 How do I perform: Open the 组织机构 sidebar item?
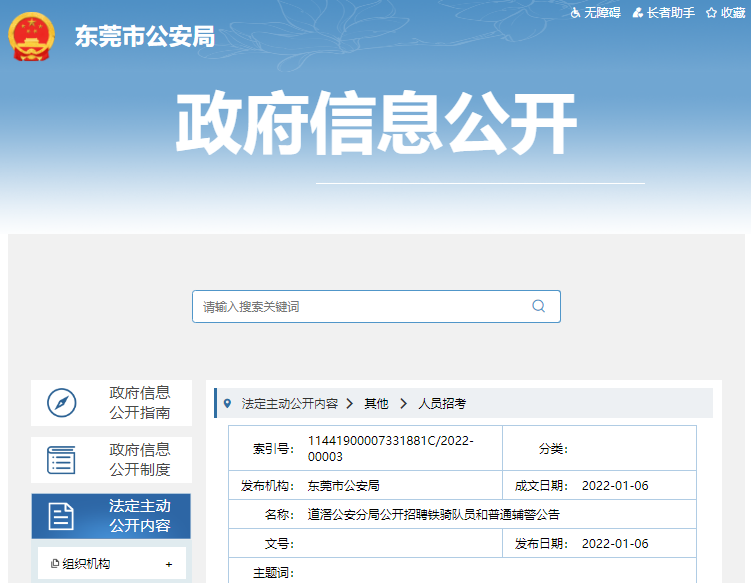(86, 564)
